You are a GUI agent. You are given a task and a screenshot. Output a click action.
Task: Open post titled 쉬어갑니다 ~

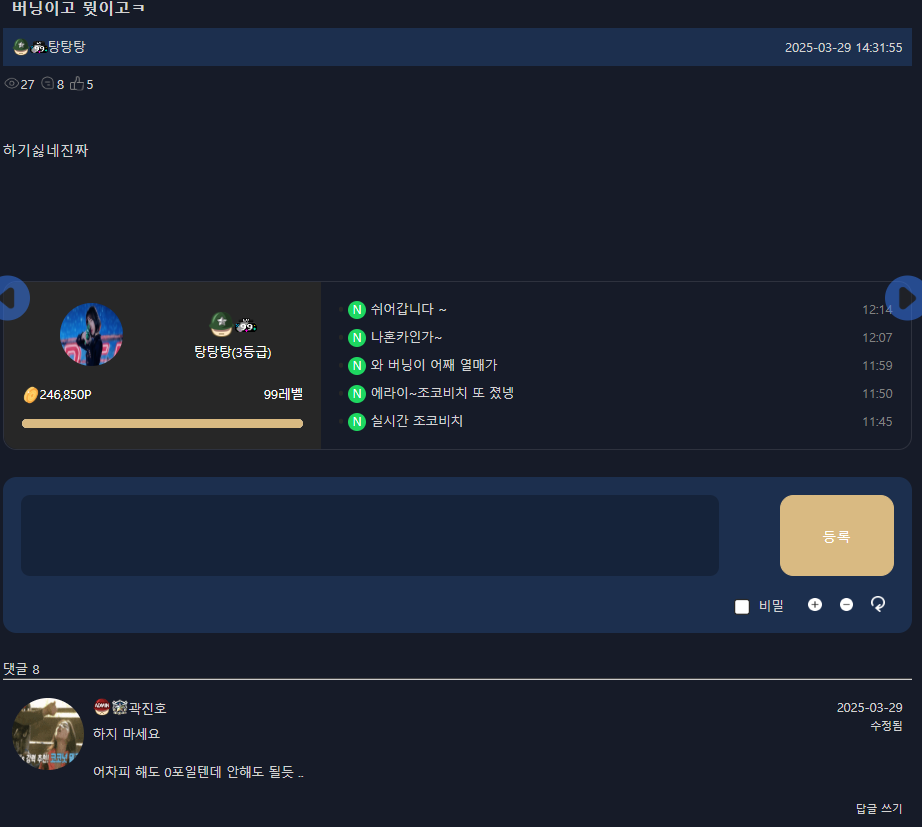tap(408, 309)
